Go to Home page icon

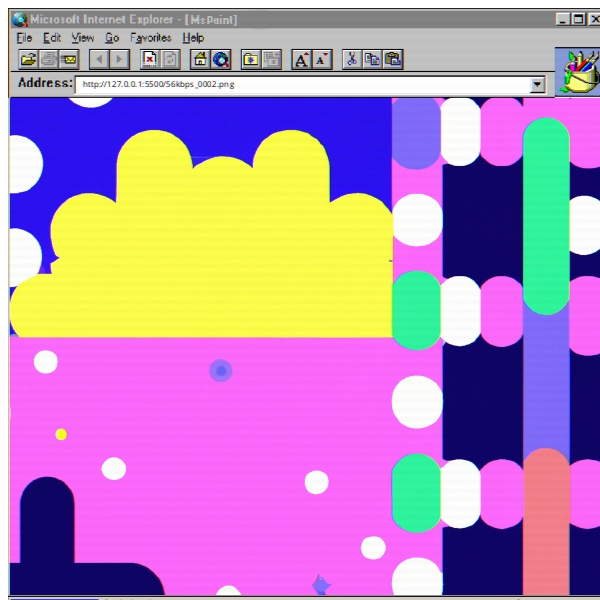tap(200, 60)
